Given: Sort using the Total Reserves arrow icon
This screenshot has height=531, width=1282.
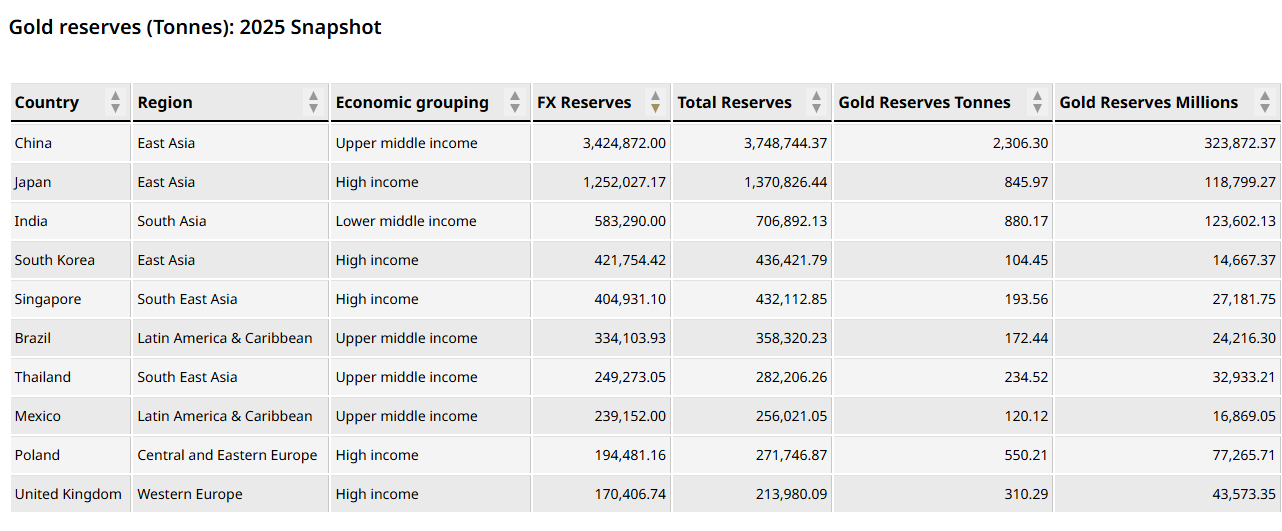Looking at the screenshot, I should tap(816, 102).
